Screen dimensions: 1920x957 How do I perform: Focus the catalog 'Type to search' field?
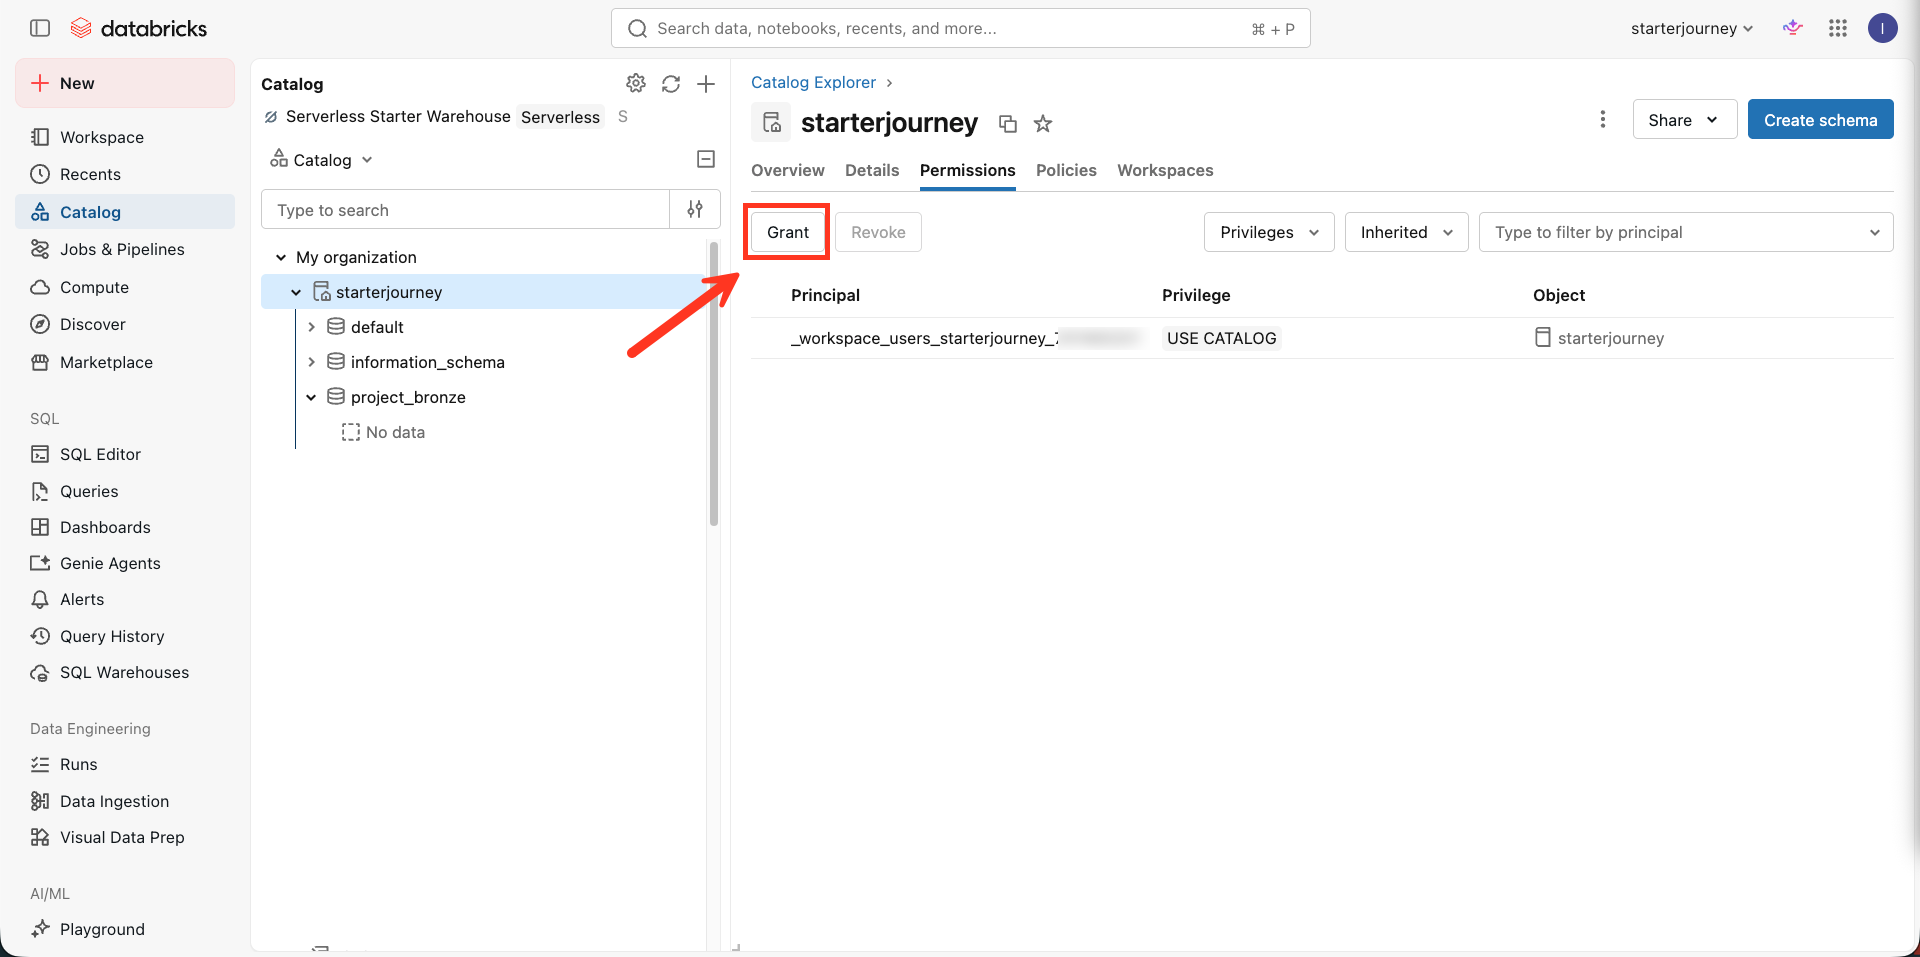(465, 210)
